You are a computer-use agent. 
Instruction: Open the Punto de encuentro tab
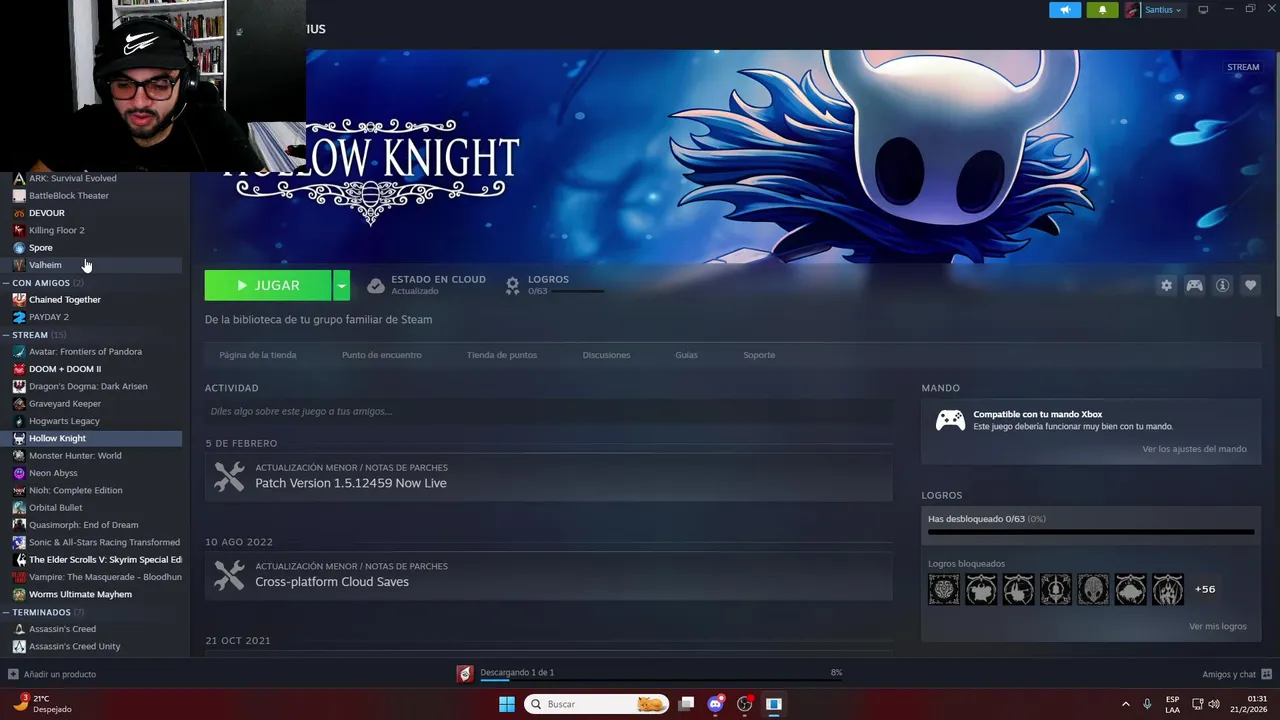(382, 355)
